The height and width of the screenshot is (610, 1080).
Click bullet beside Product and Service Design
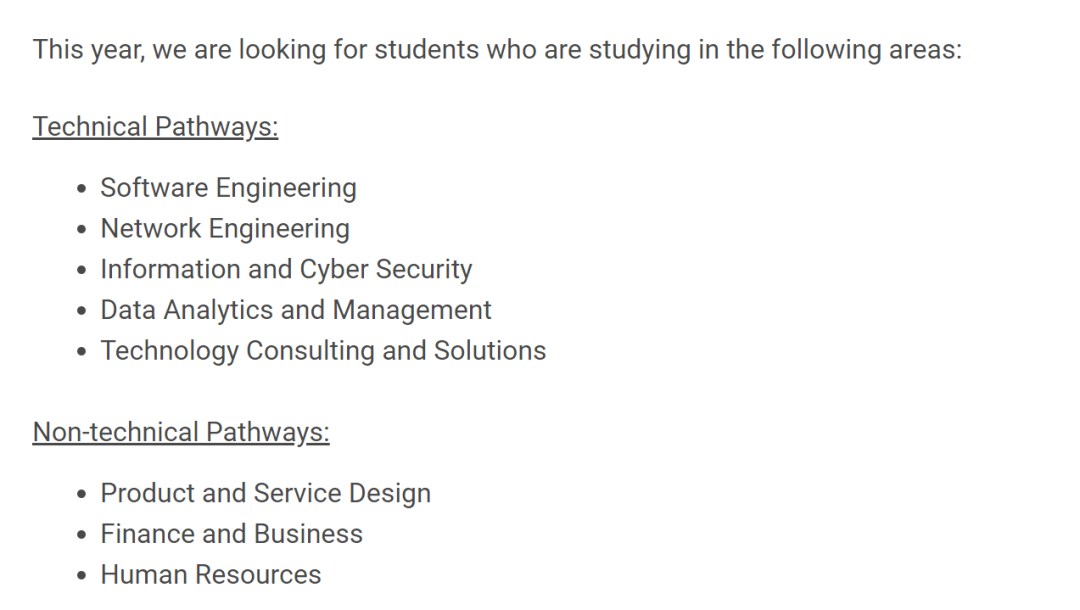(82, 494)
